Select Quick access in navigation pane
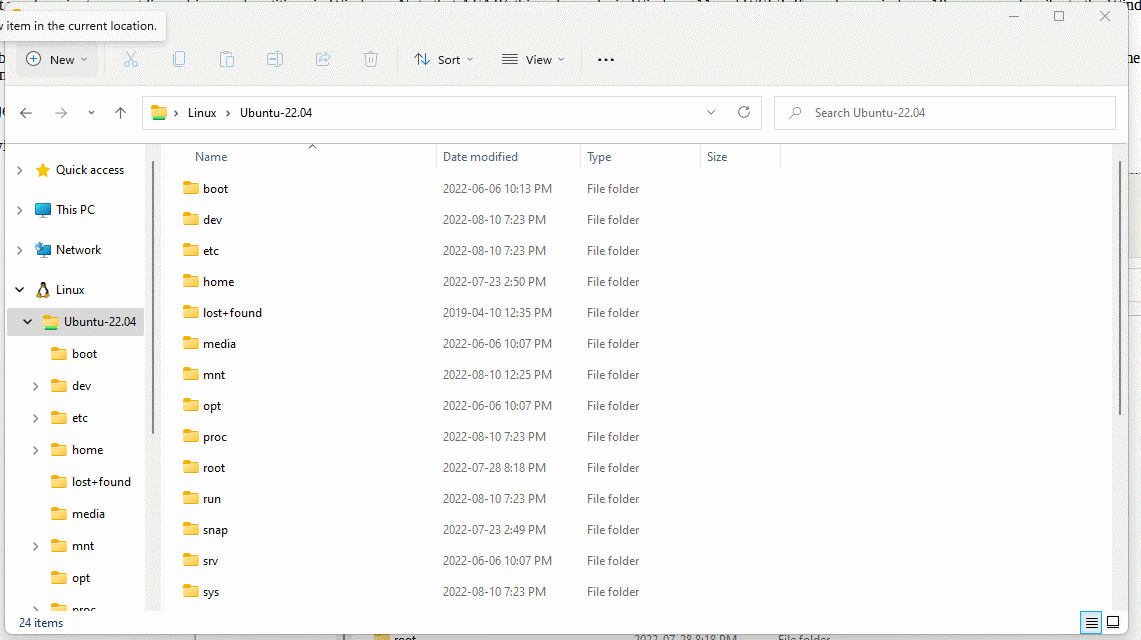1141x640 pixels. (x=89, y=170)
